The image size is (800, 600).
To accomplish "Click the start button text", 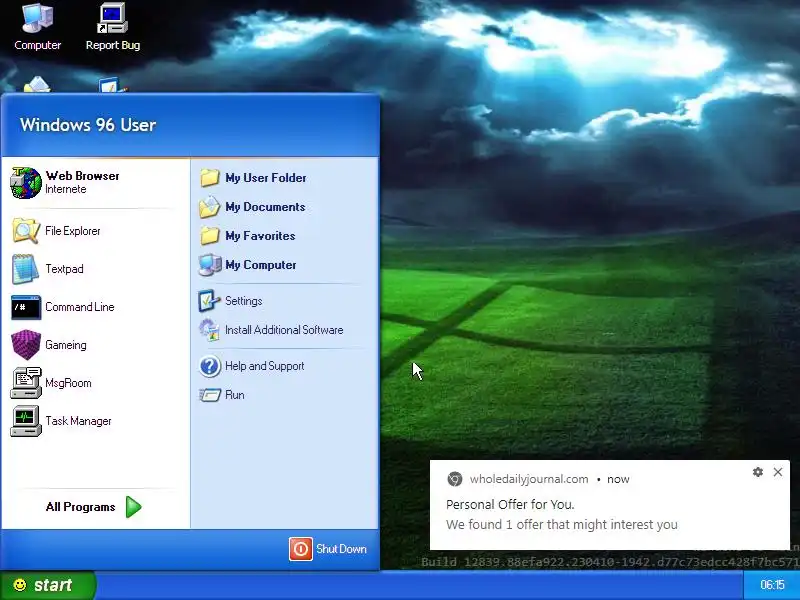I will (x=53, y=585).
